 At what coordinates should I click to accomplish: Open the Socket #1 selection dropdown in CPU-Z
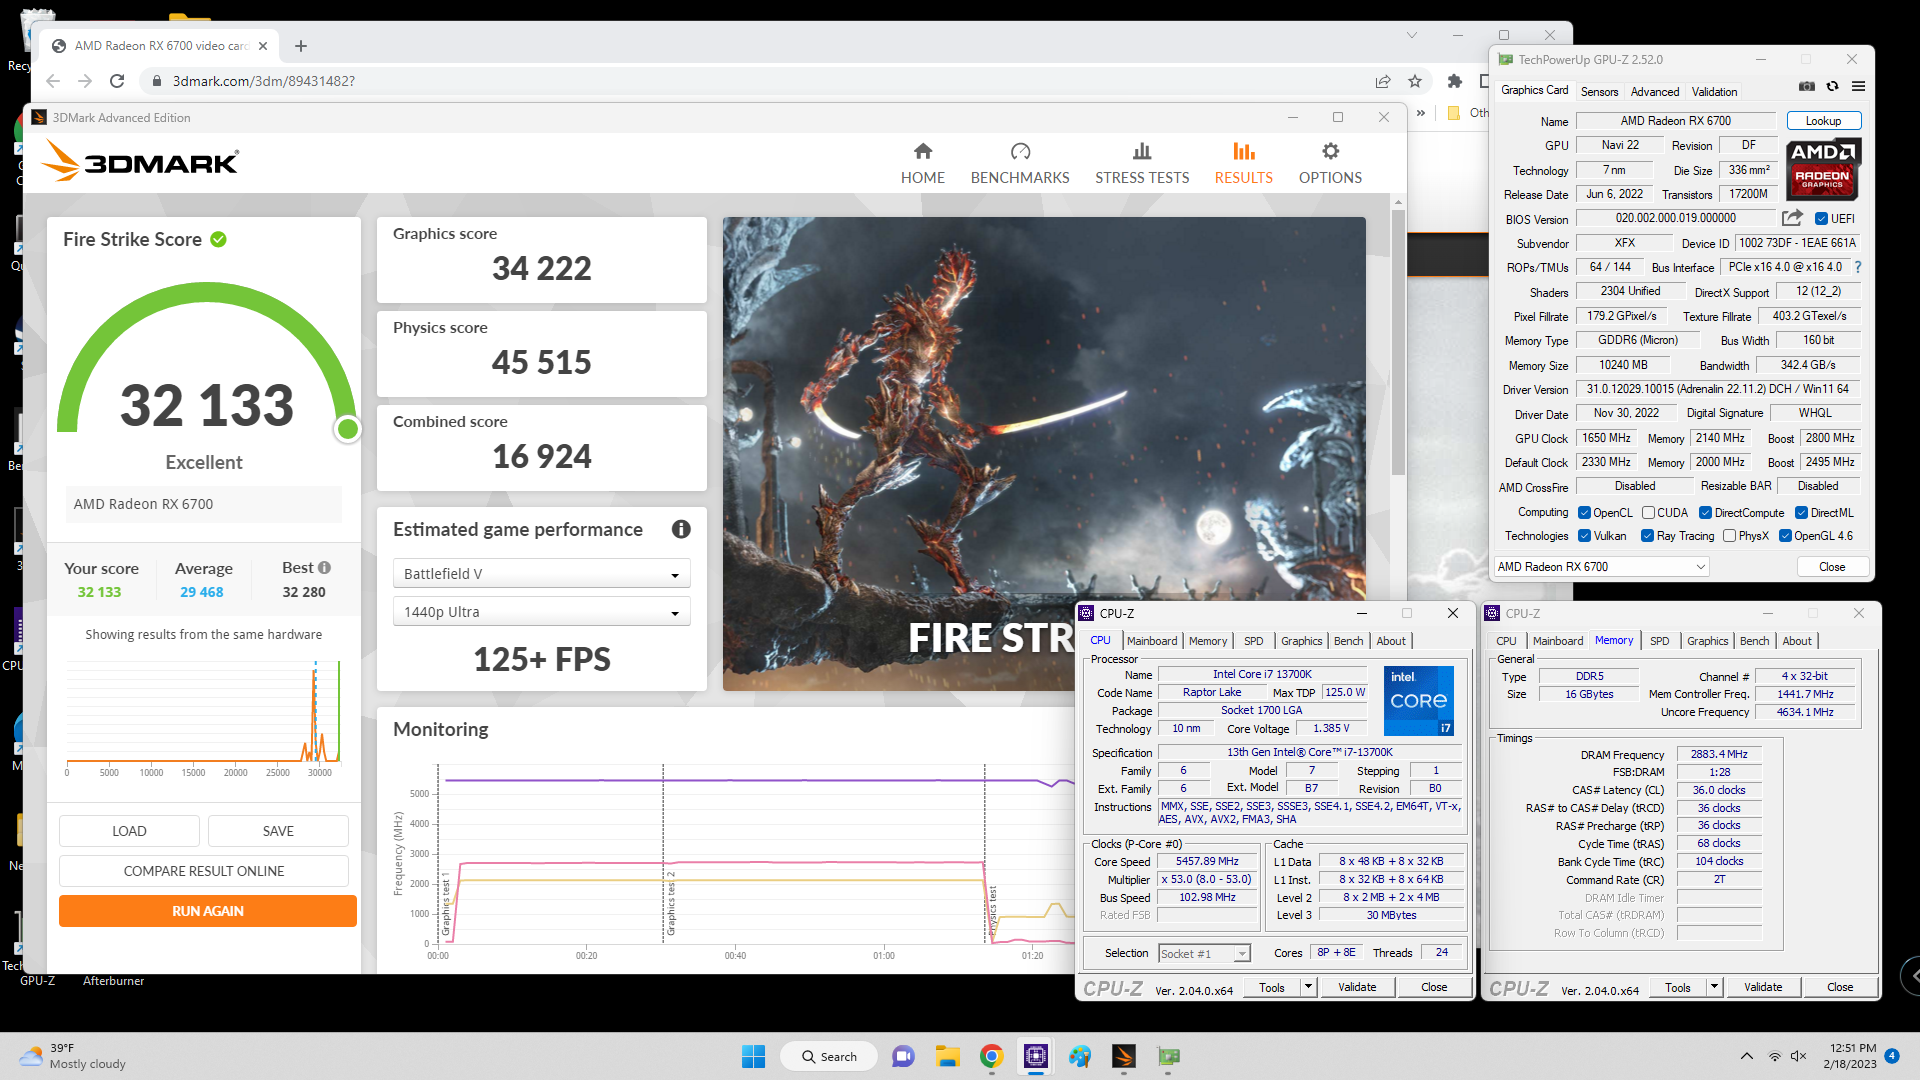click(x=1204, y=954)
